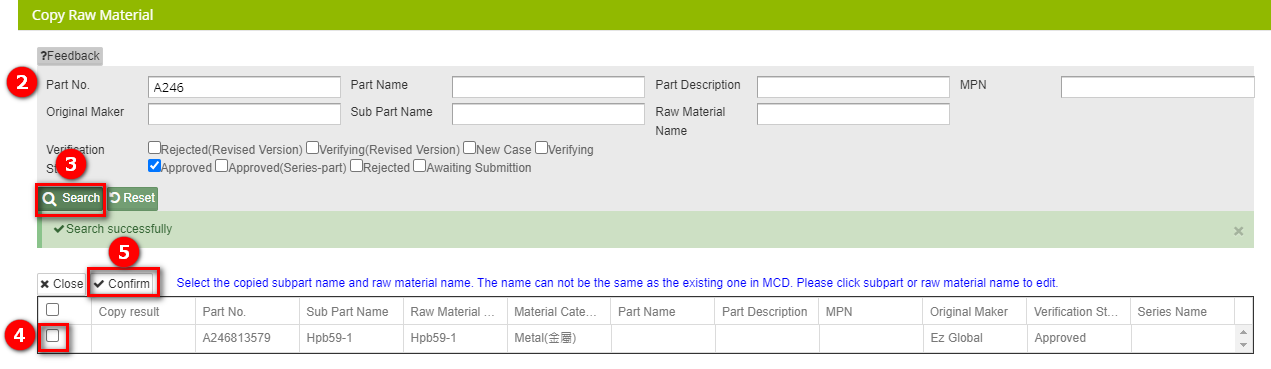The height and width of the screenshot is (369, 1271).
Task: Sort by Part No. column header
Action: [x=247, y=311]
